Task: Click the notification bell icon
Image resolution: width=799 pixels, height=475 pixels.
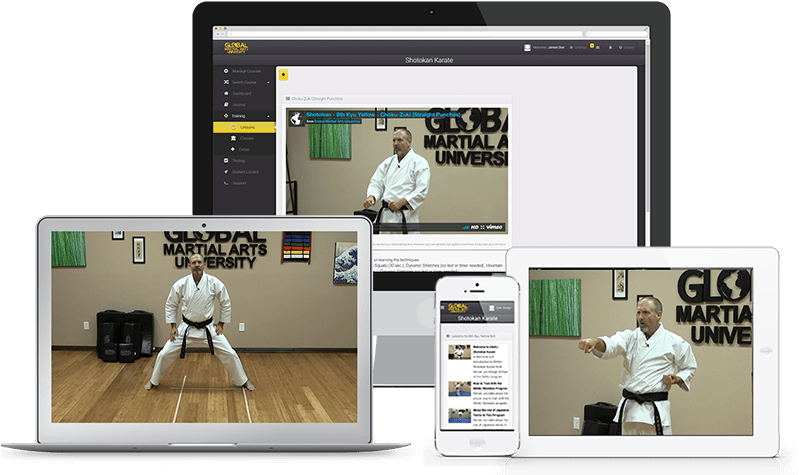Action: tap(610, 47)
